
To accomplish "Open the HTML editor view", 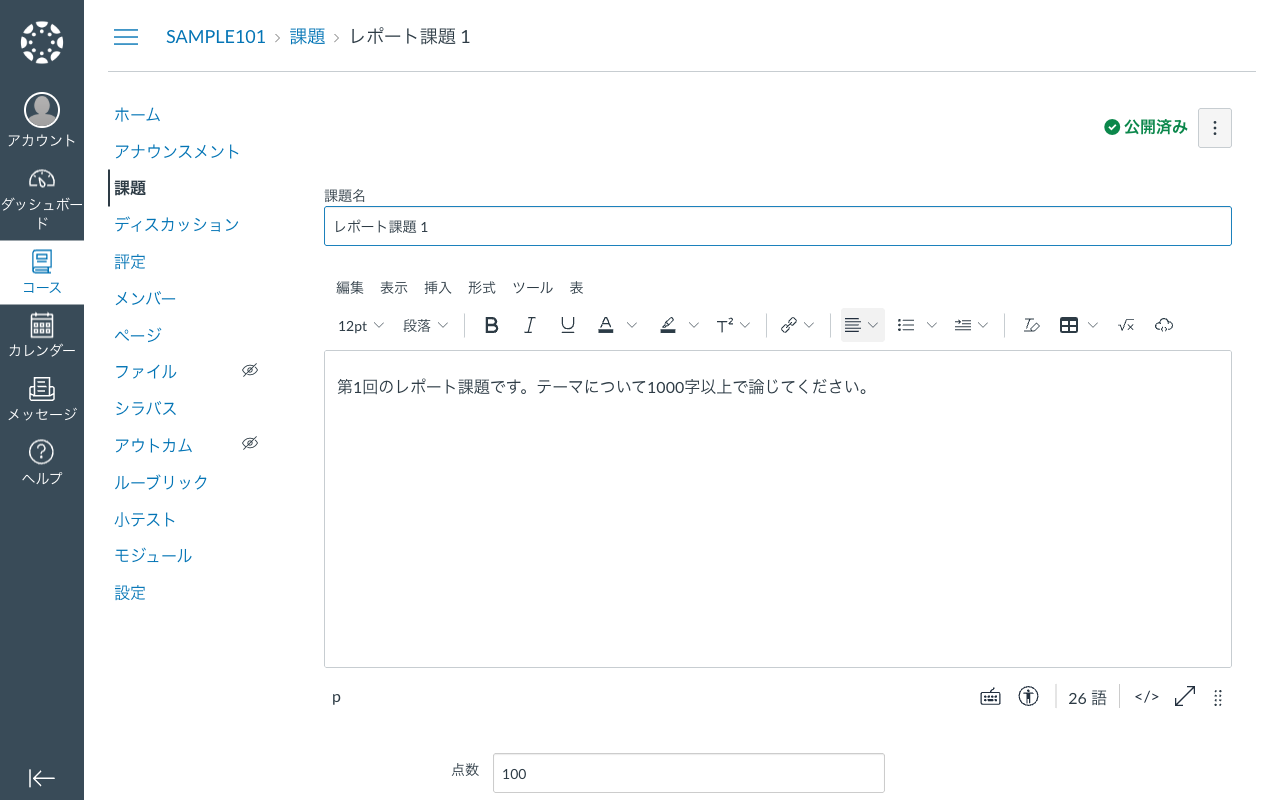I will click(x=1145, y=696).
